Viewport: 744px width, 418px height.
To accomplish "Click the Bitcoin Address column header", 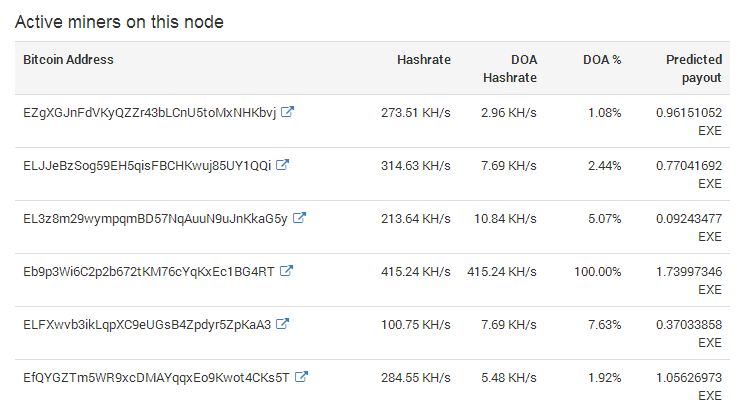I will [68, 60].
